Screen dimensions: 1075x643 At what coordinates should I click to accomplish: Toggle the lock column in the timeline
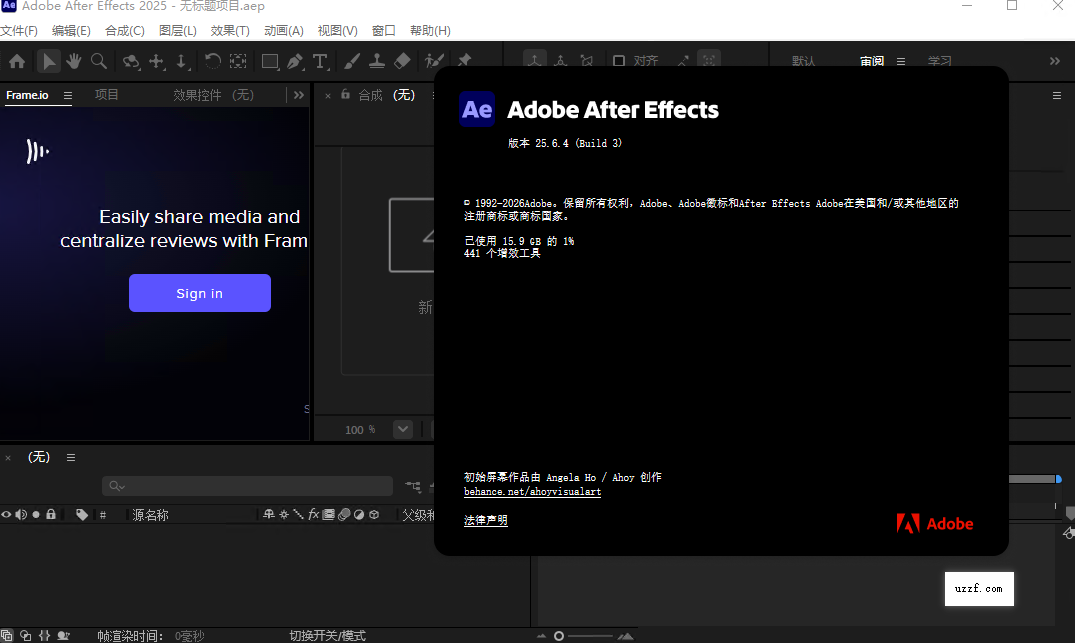(x=50, y=514)
